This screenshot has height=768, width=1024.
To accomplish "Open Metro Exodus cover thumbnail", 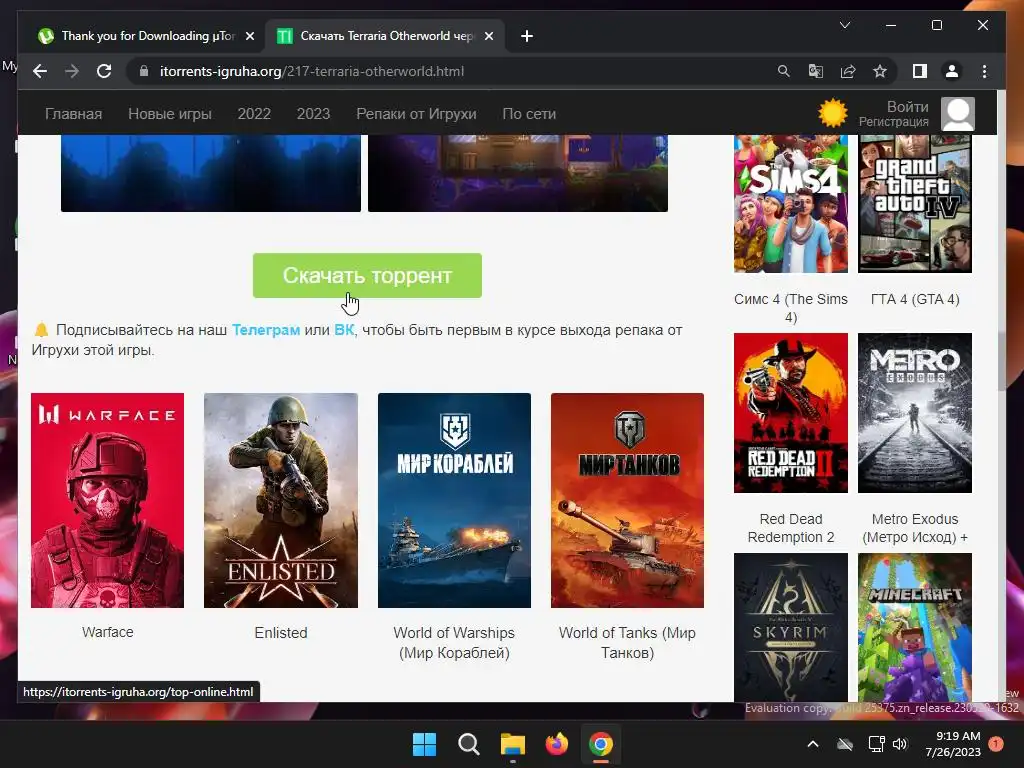I will (x=915, y=413).
